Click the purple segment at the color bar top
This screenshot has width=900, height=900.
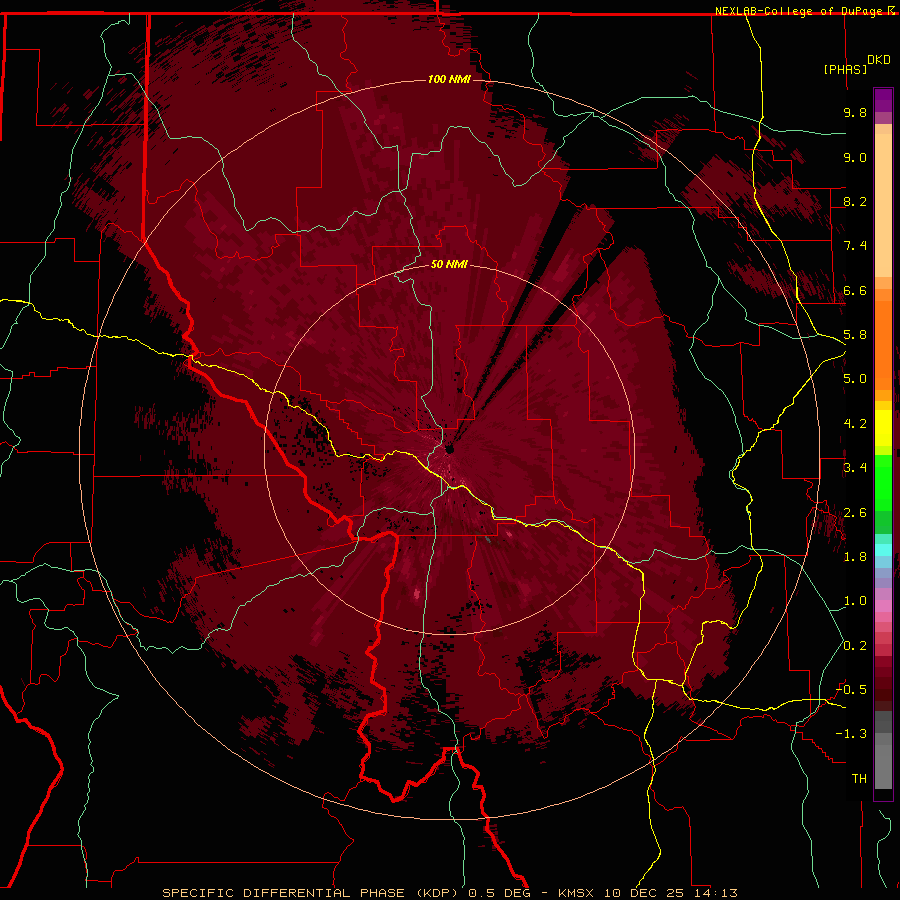click(883, 100)
